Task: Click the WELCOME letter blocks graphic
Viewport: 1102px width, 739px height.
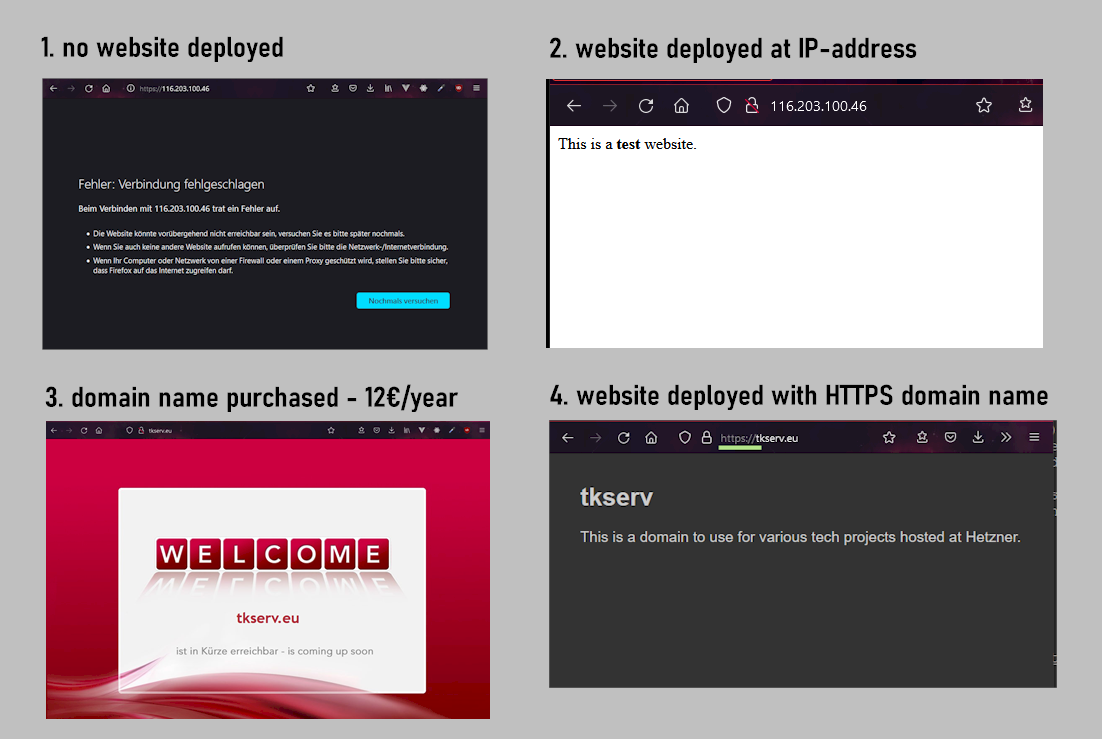Action: click(272, 554)
